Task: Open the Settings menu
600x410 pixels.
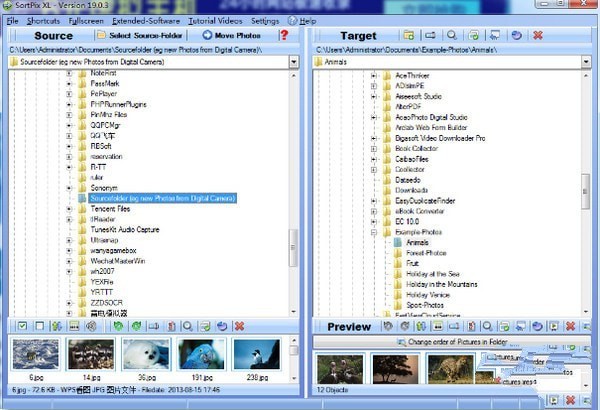Action: tap(265, 21)
